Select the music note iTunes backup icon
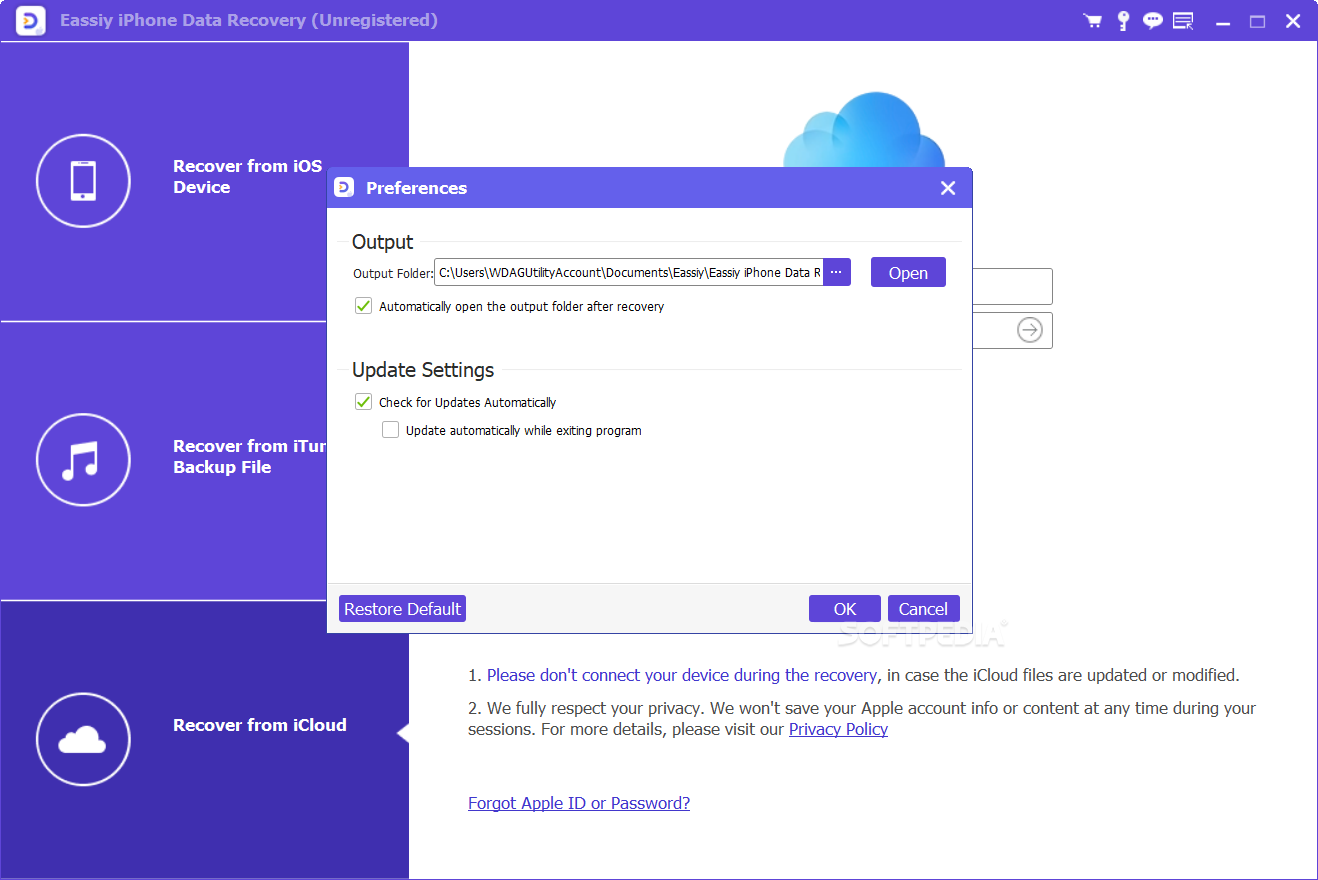This screenshot has height=880, width=1318. (x=83, y=460)
